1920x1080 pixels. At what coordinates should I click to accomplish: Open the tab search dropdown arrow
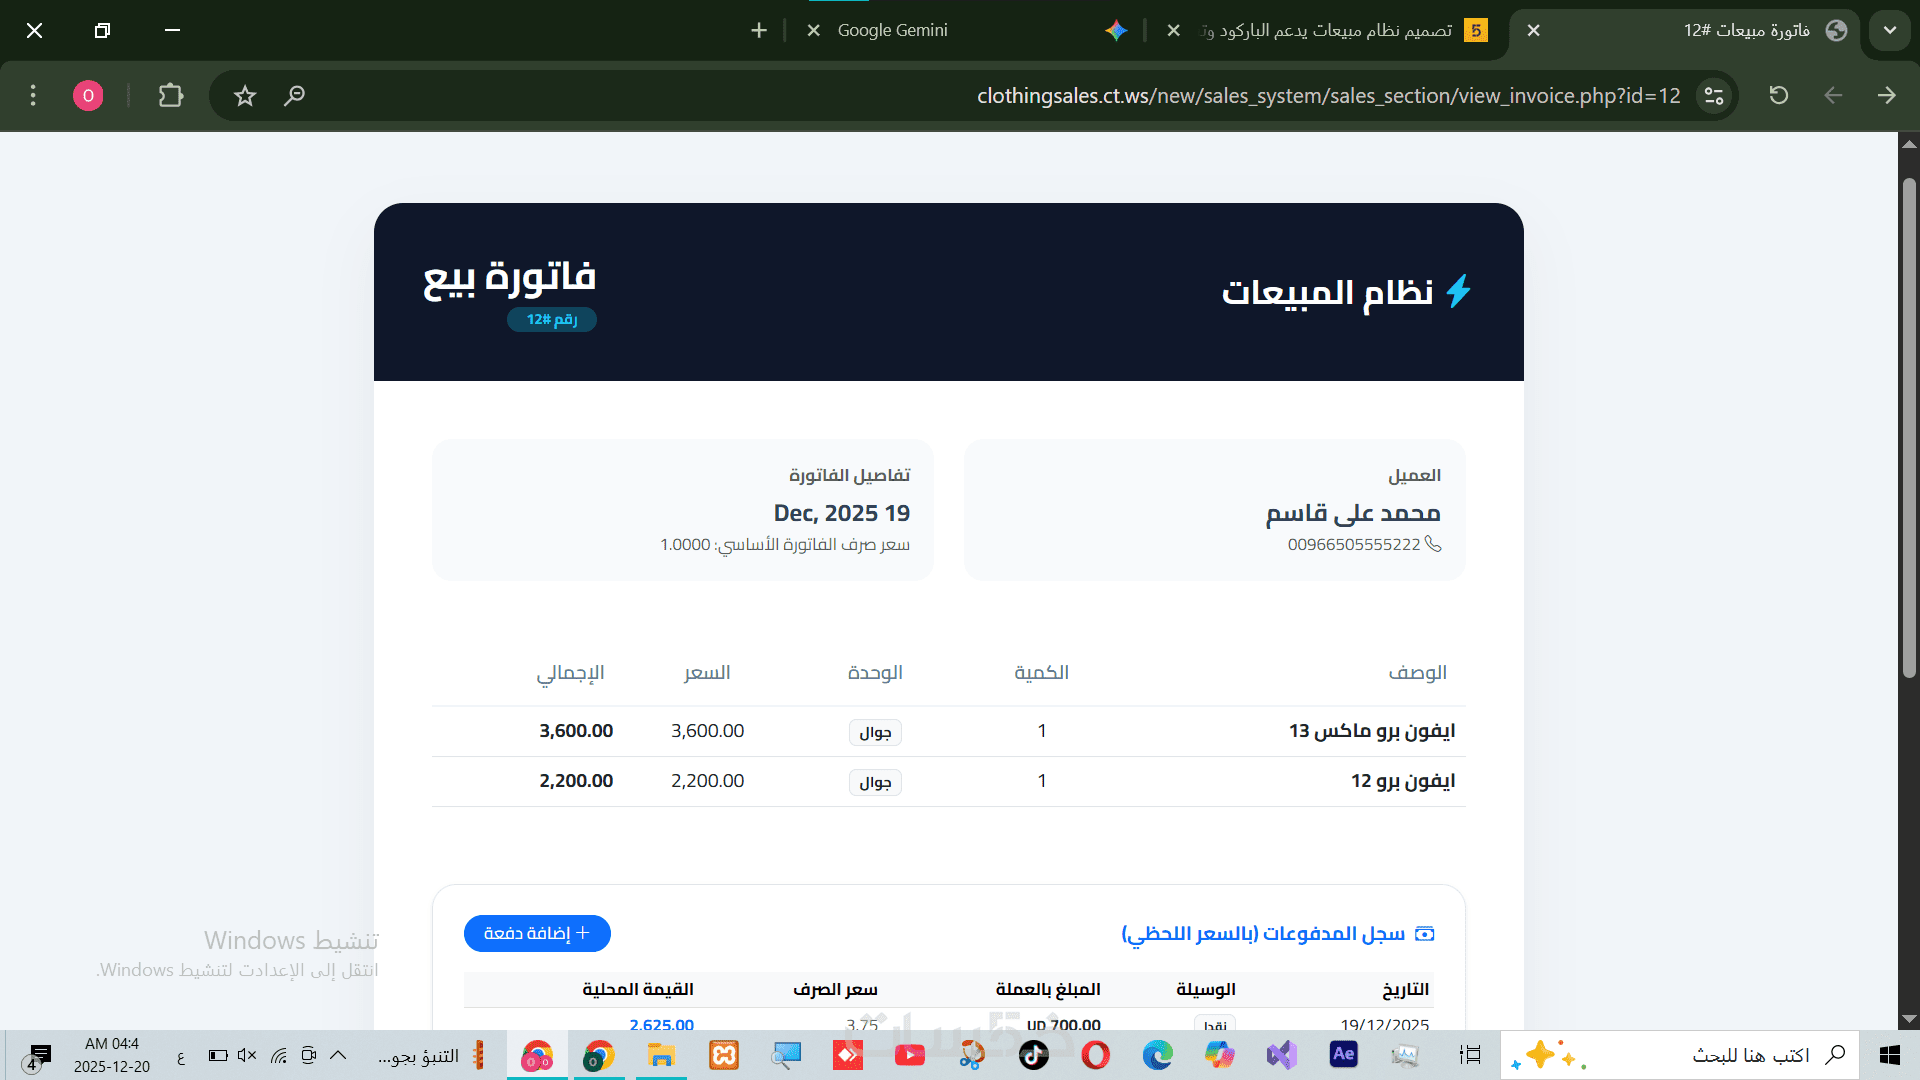tap(1889, 30)
